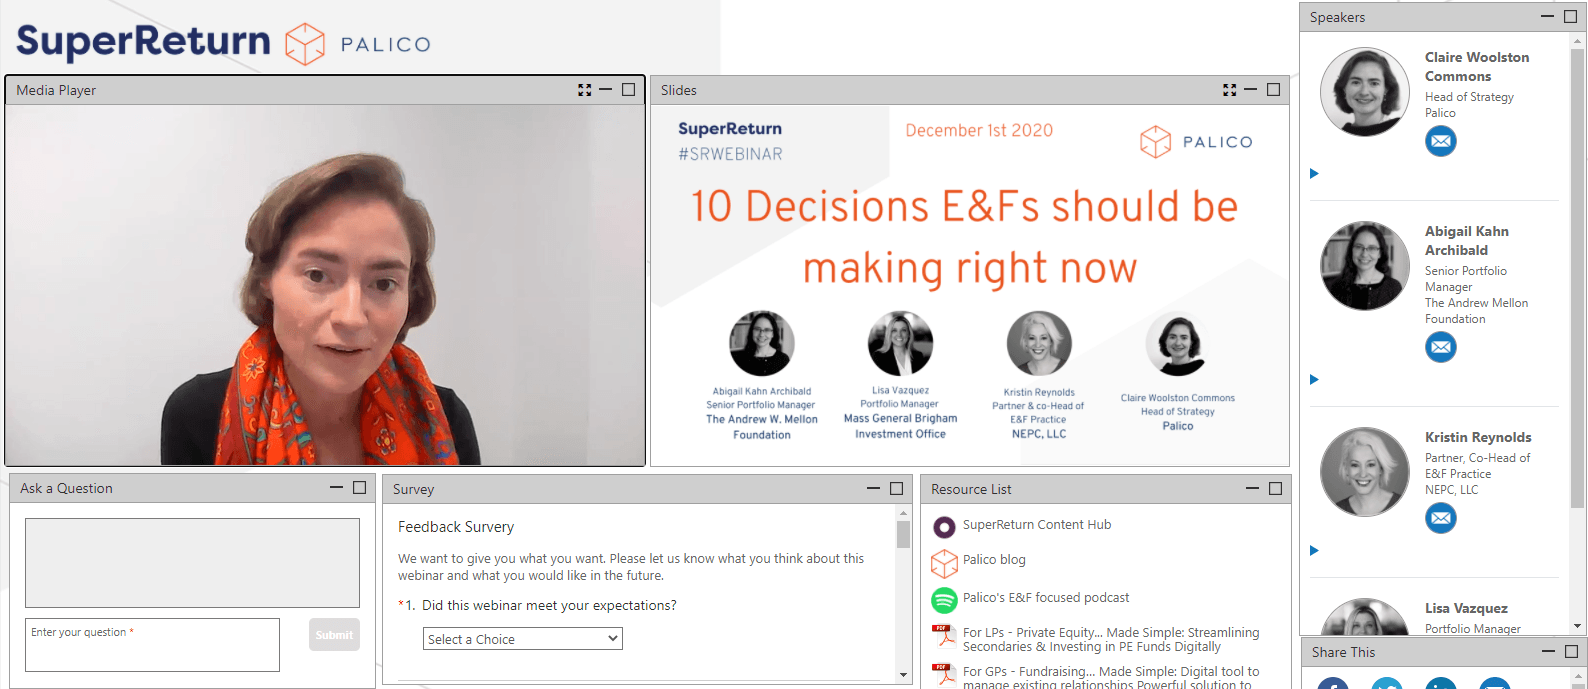Click the SuperReturn Content Hub resource icon
1588x689 pixels.
pyautogui.click(x=944, y=526)
